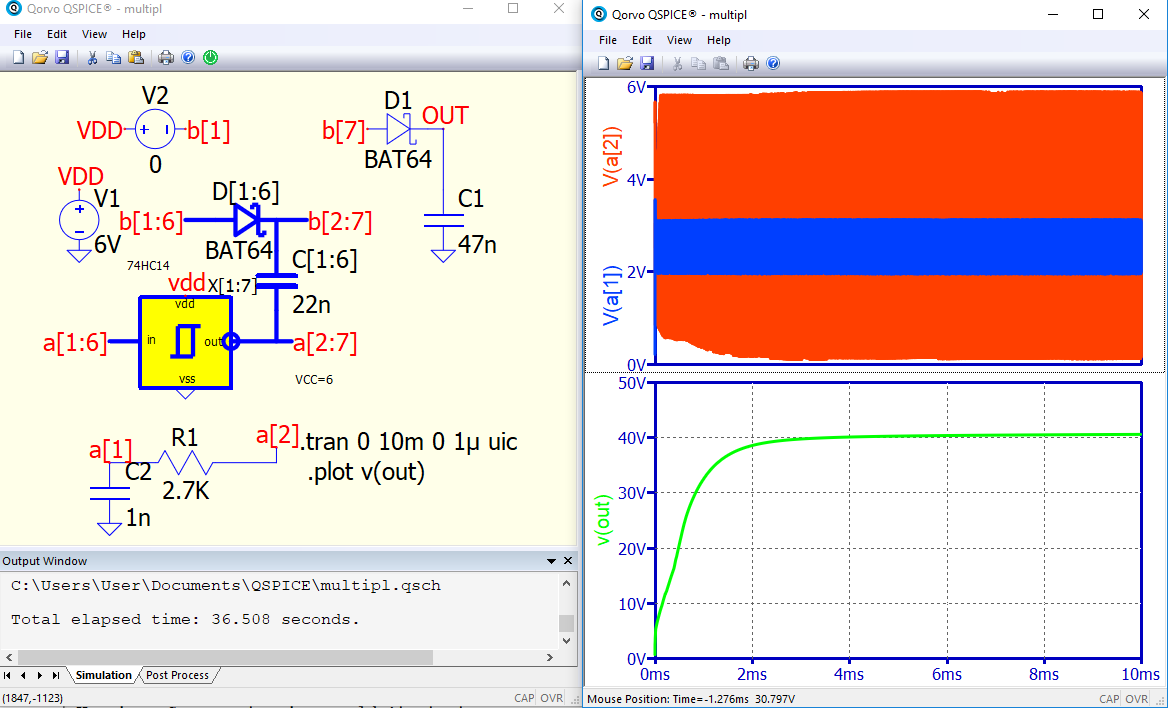Click Print icon in the schematic toolbar
The image size is (1168, 708).
(x=166, y=57)
